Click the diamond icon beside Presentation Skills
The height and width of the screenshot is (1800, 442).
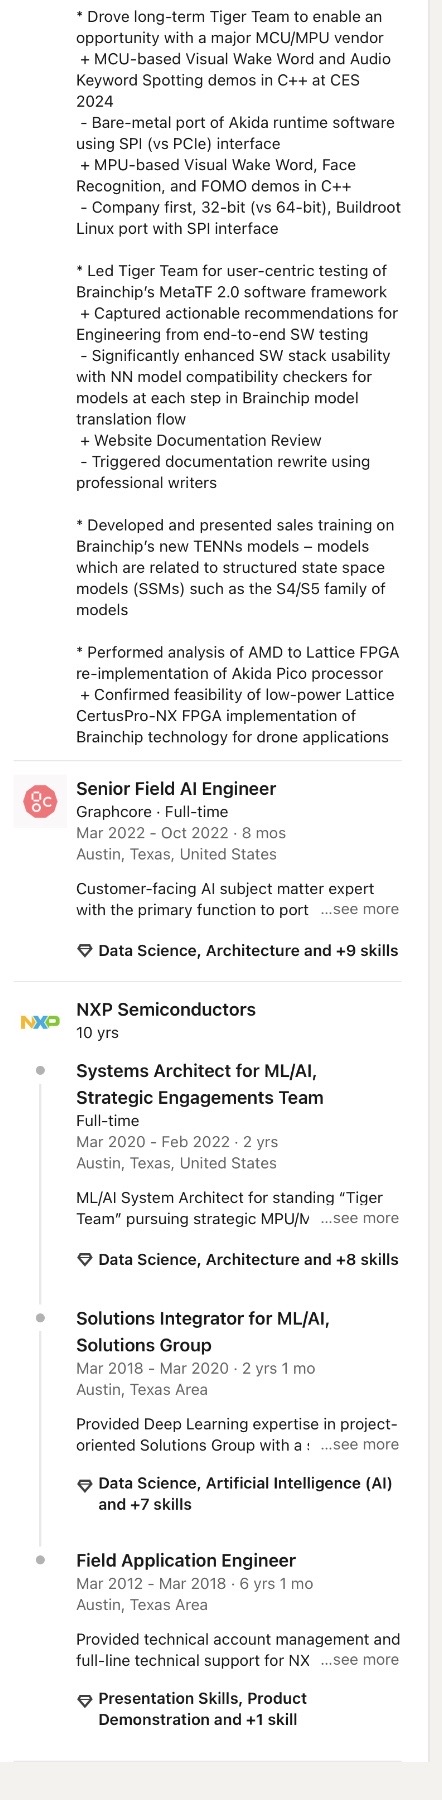tap(85, 1699)
